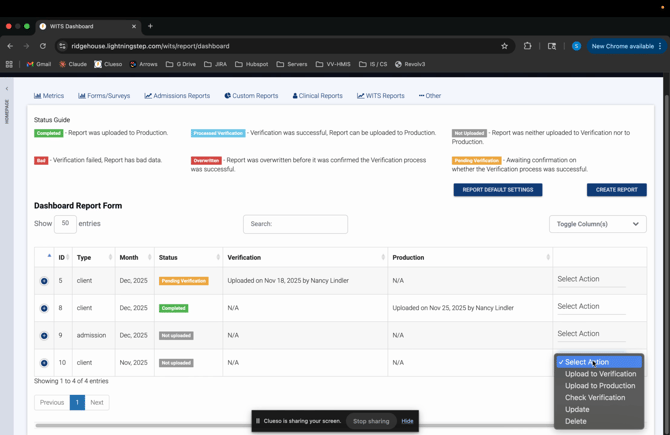
Task: Open the Claude bookmark
Action: 73,64
